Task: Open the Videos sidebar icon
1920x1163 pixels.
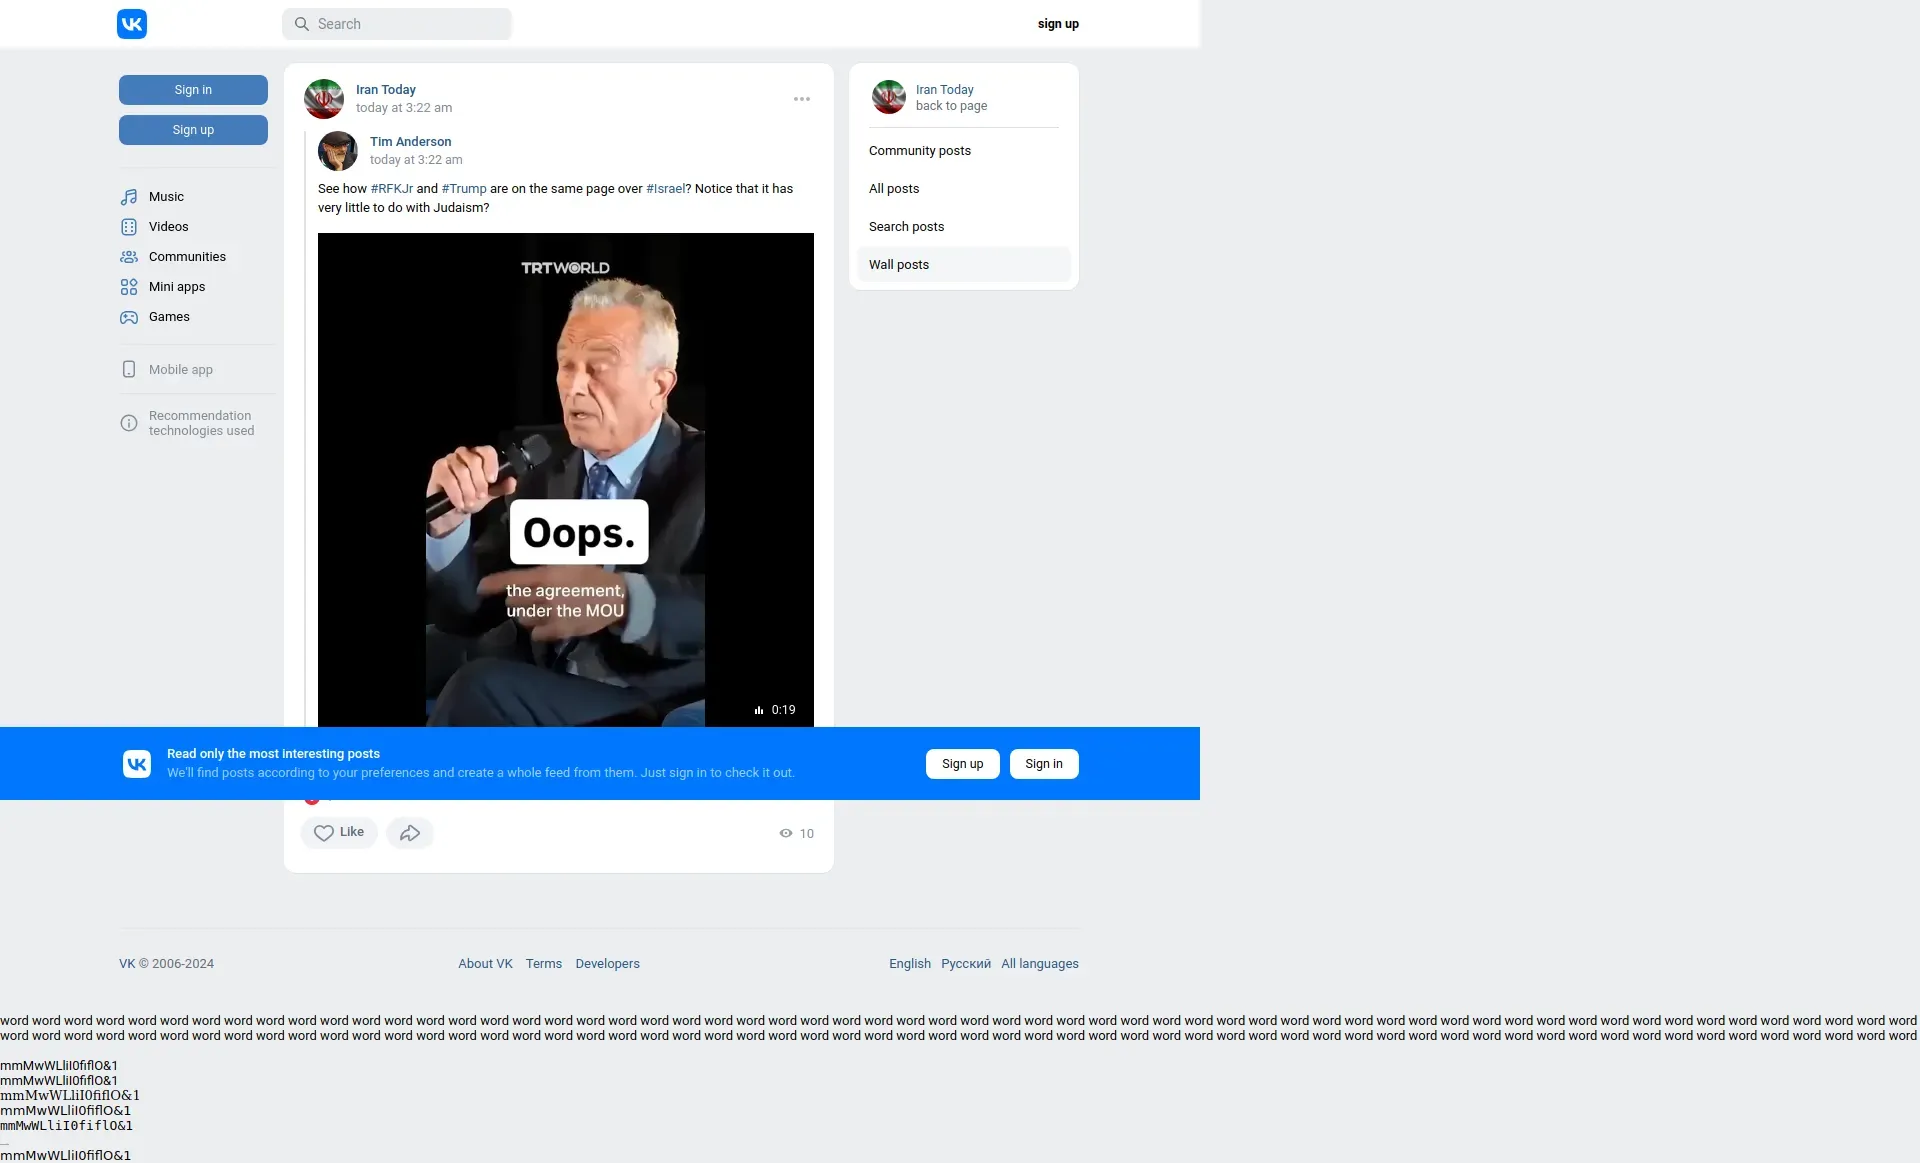Action: click(x=129, y=227)
